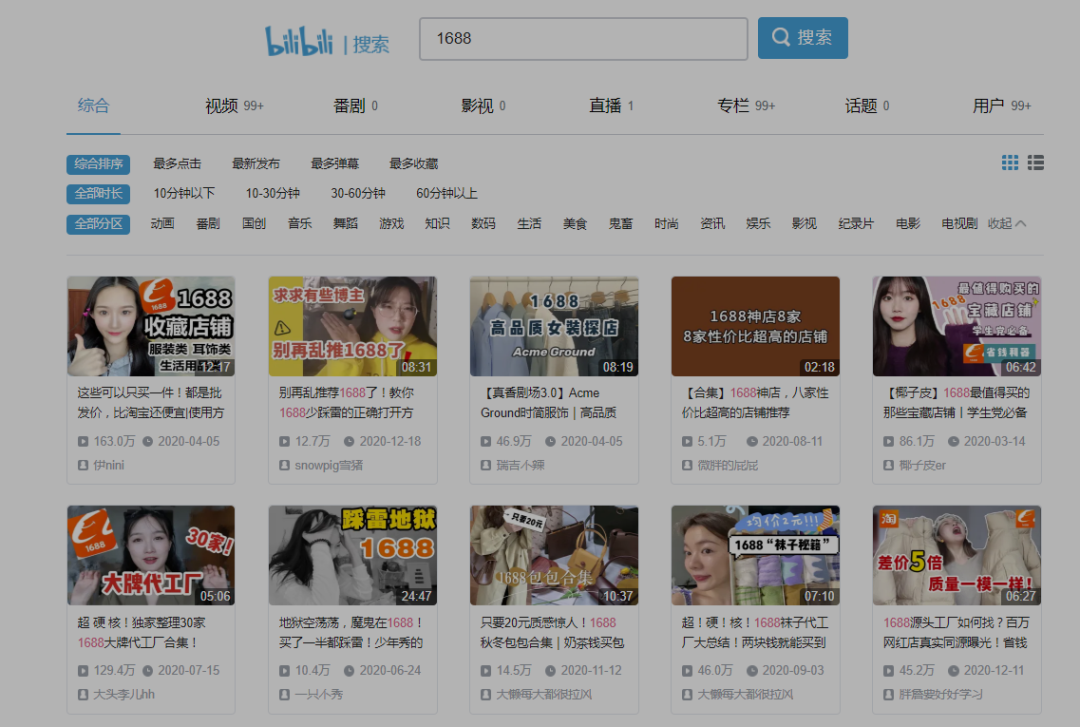Filter by 生活 category
The height and width of the screenshot is (727, 1080).
[529, 224]
